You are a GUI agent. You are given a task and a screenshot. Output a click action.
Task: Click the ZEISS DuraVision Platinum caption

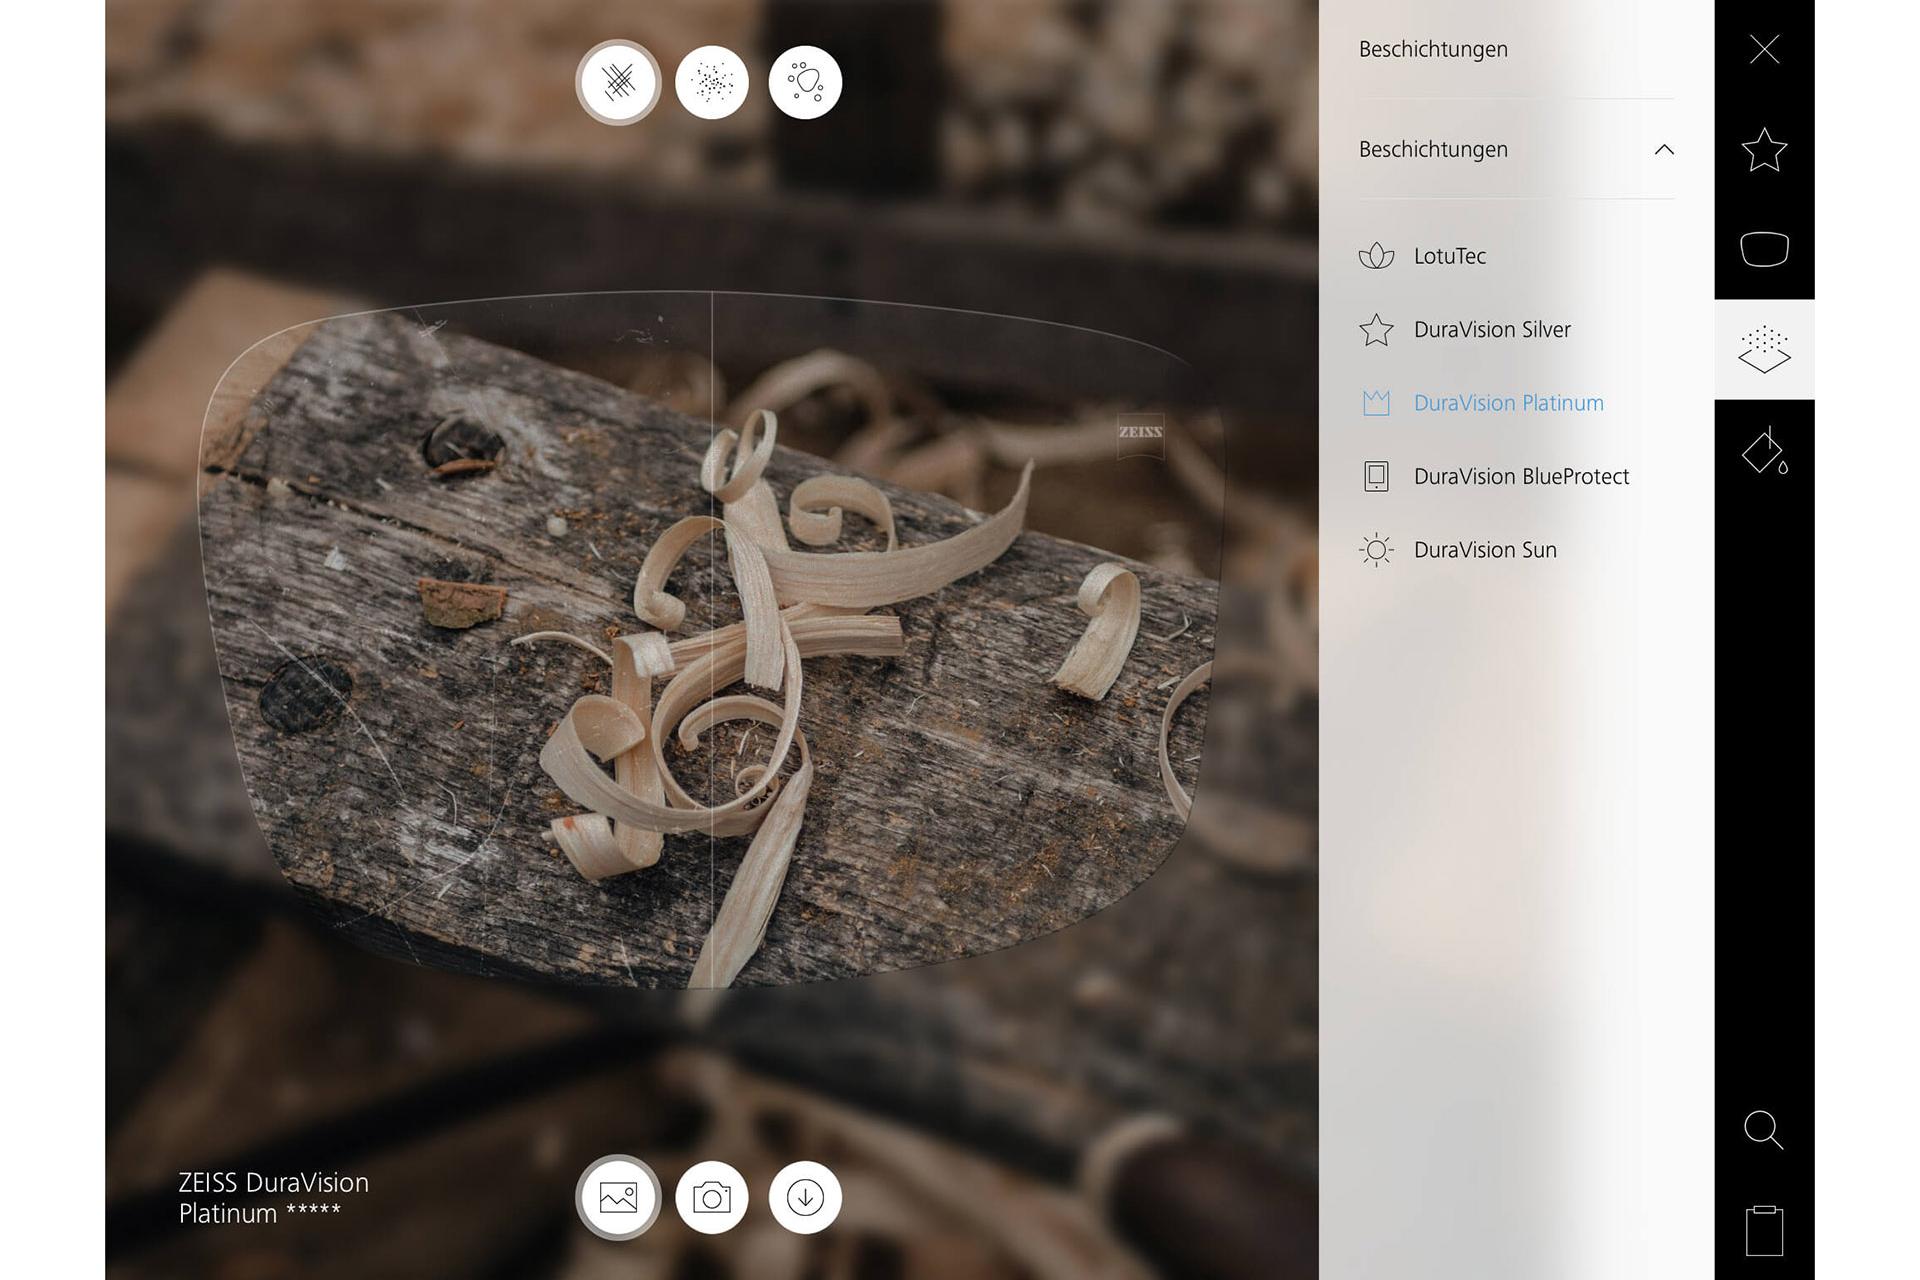click(273, 1198)
